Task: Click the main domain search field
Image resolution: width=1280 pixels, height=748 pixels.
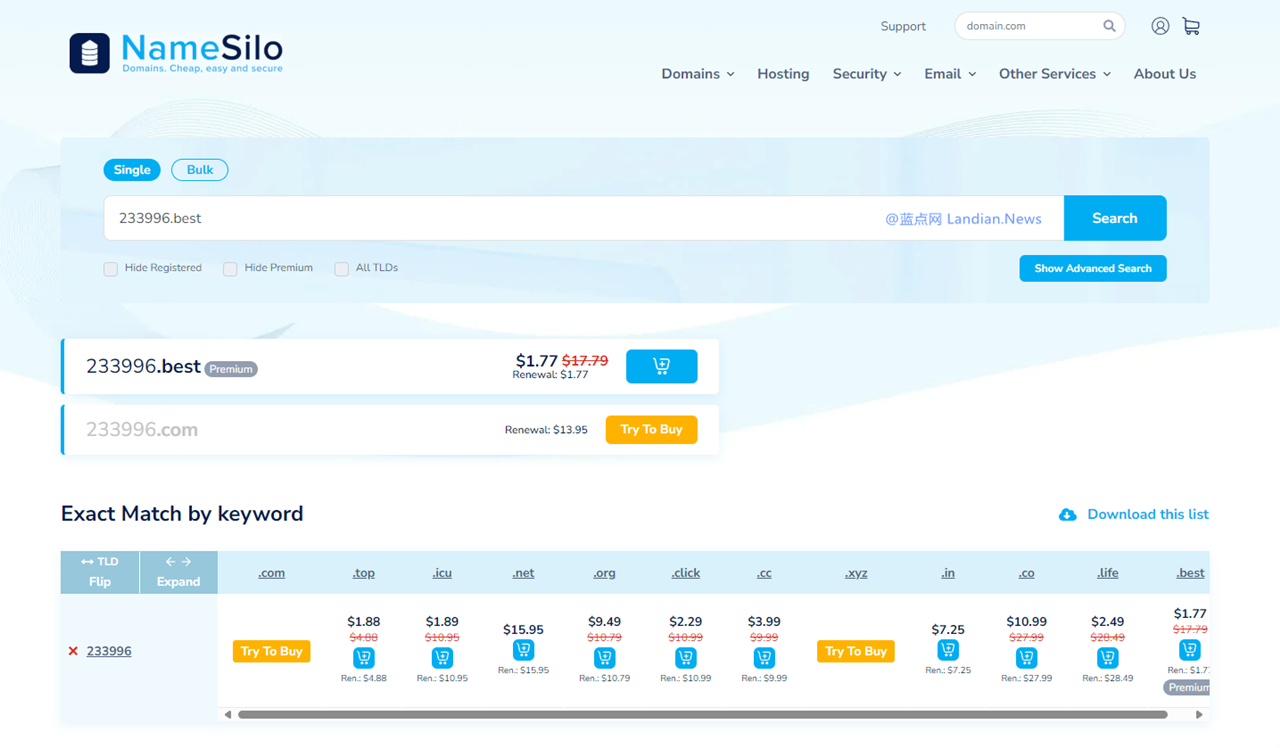Action: pyautogui.click(x=584, y=218)
